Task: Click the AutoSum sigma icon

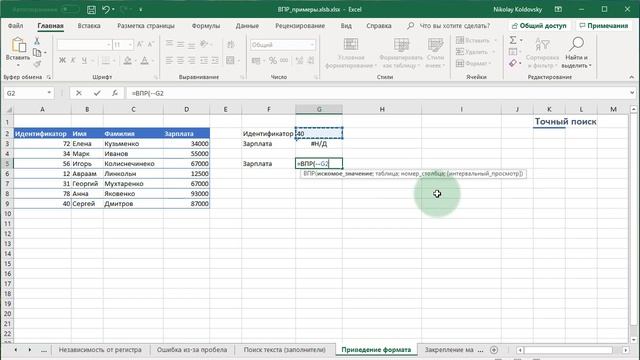Action: click(x=513, y=40)
